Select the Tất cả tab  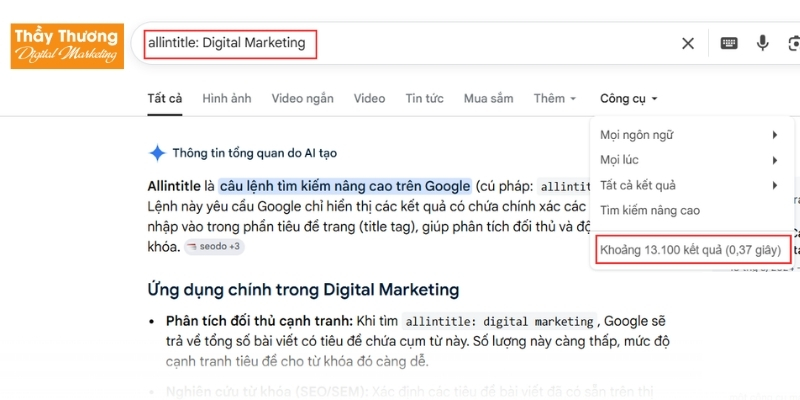[x=165, y=98]
